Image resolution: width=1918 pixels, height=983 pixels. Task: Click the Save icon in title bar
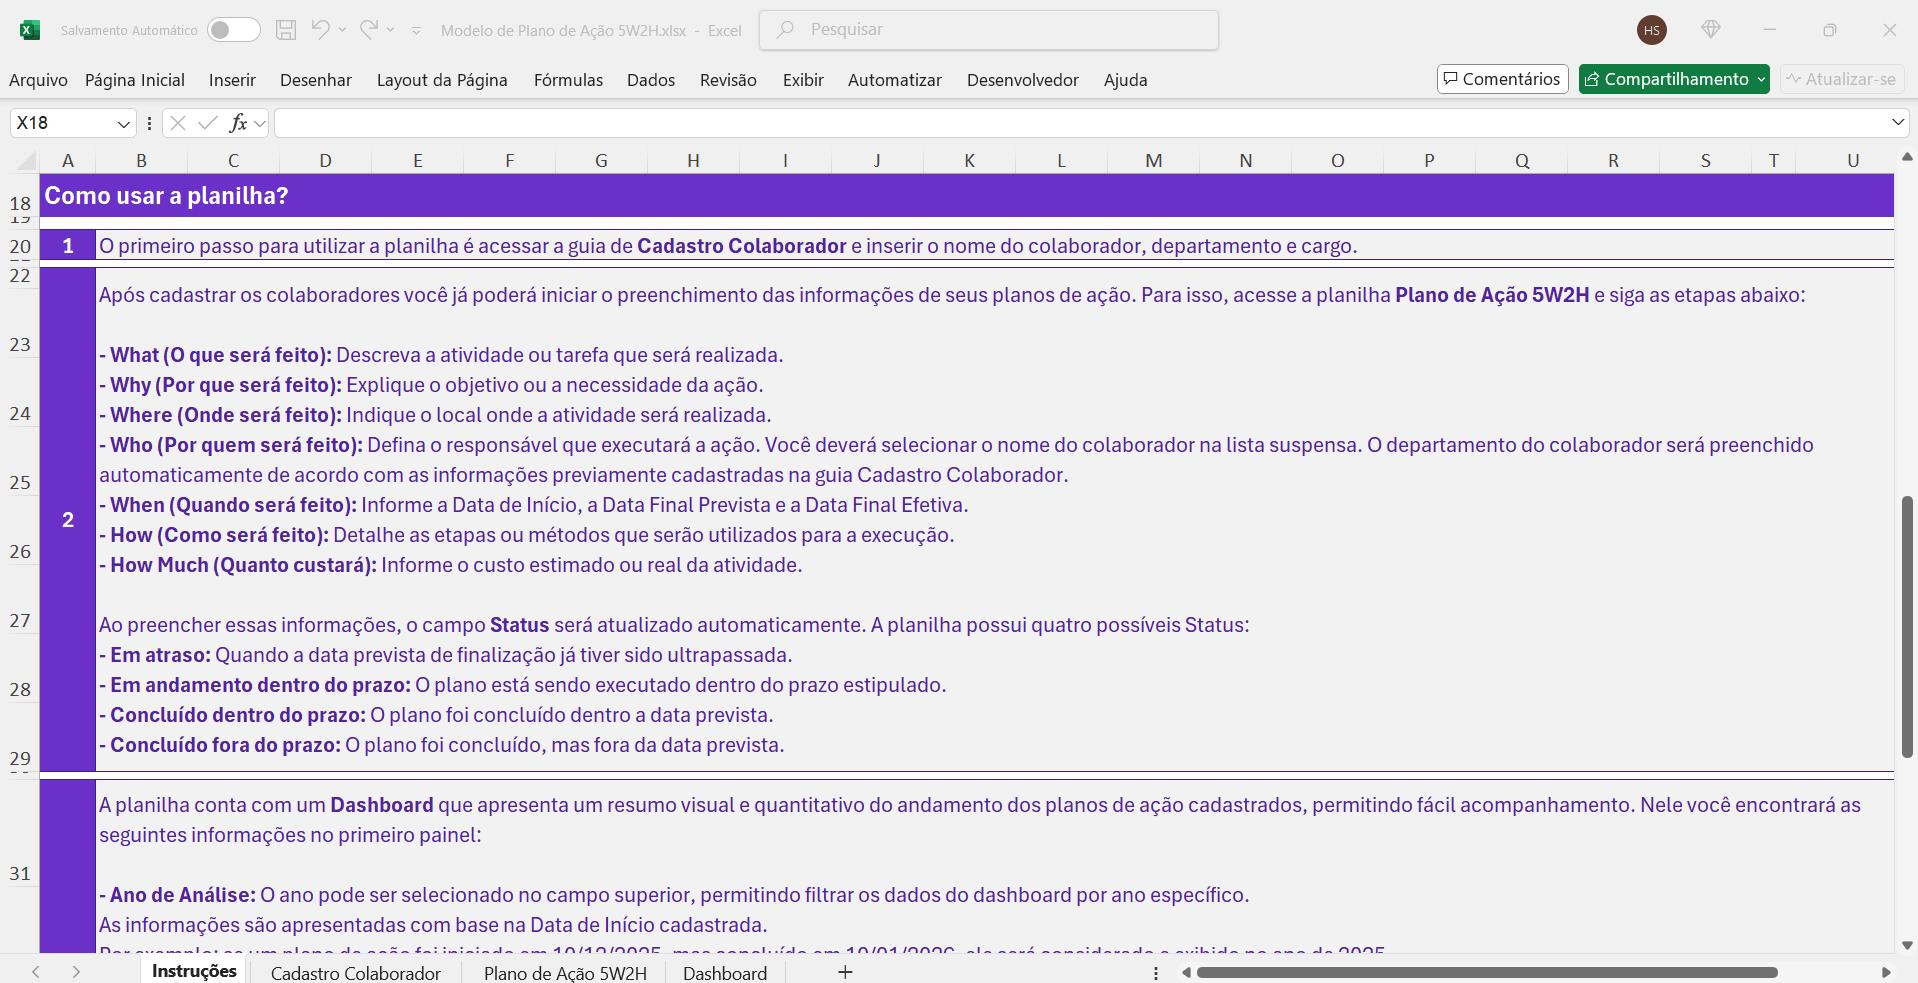[x=286, y=30]
